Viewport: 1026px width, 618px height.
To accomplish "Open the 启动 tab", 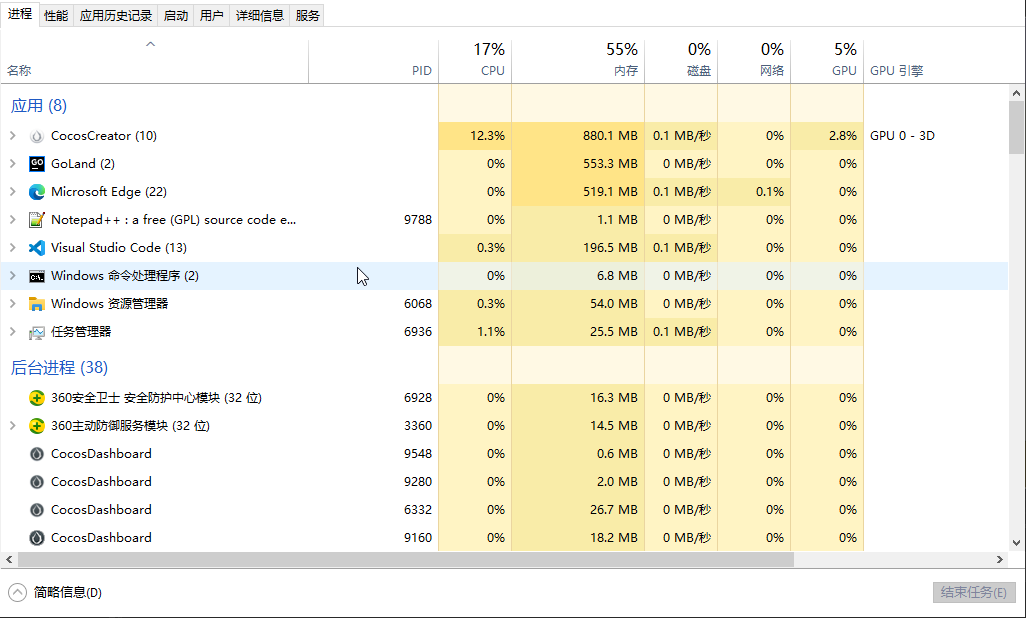I will (175, 15).
